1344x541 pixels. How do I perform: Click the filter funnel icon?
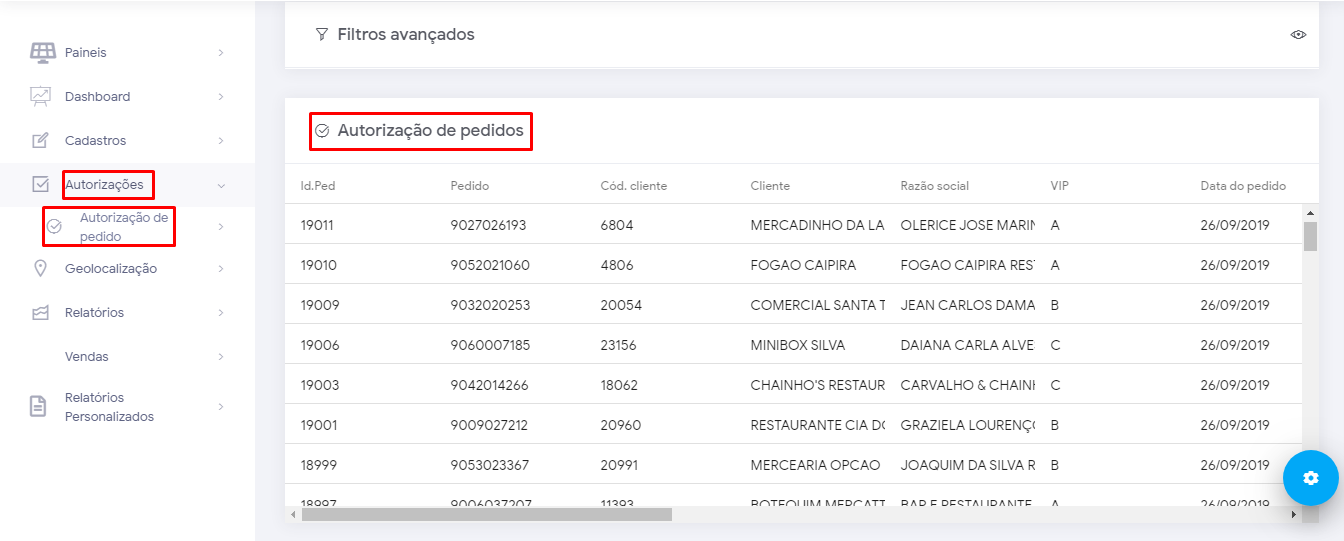point(321,34)
